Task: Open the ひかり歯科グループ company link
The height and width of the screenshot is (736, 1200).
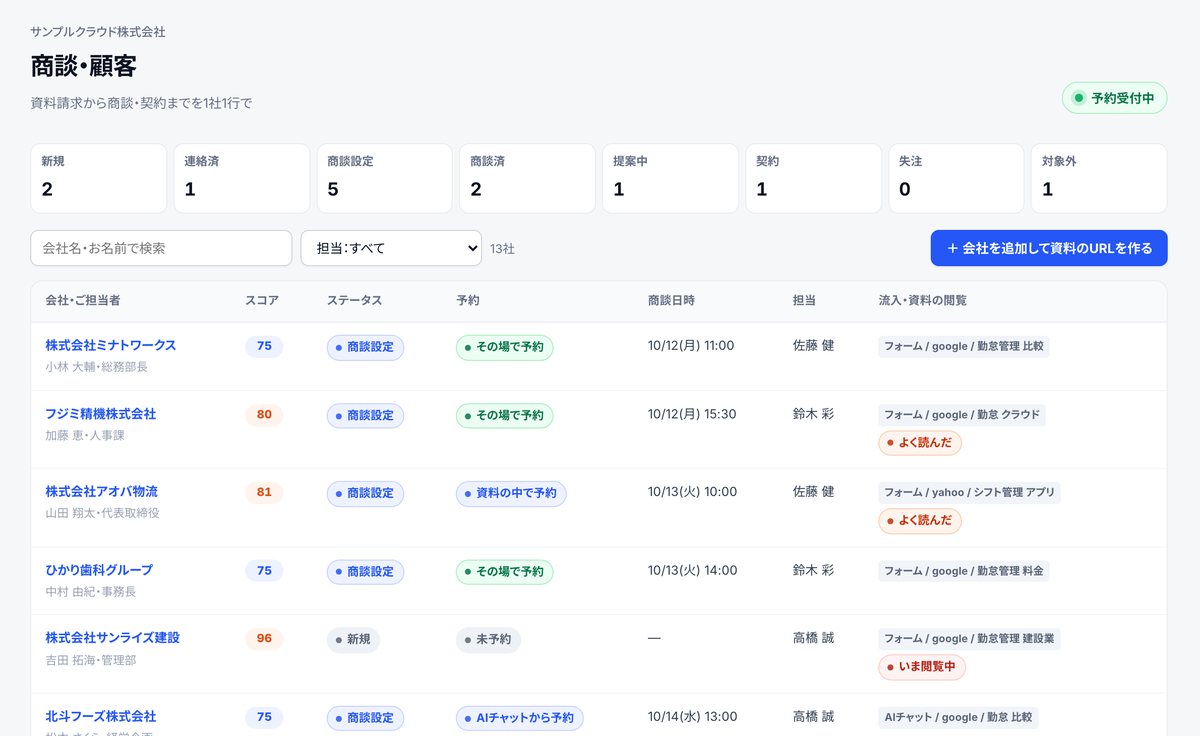Action: [99, 570]
